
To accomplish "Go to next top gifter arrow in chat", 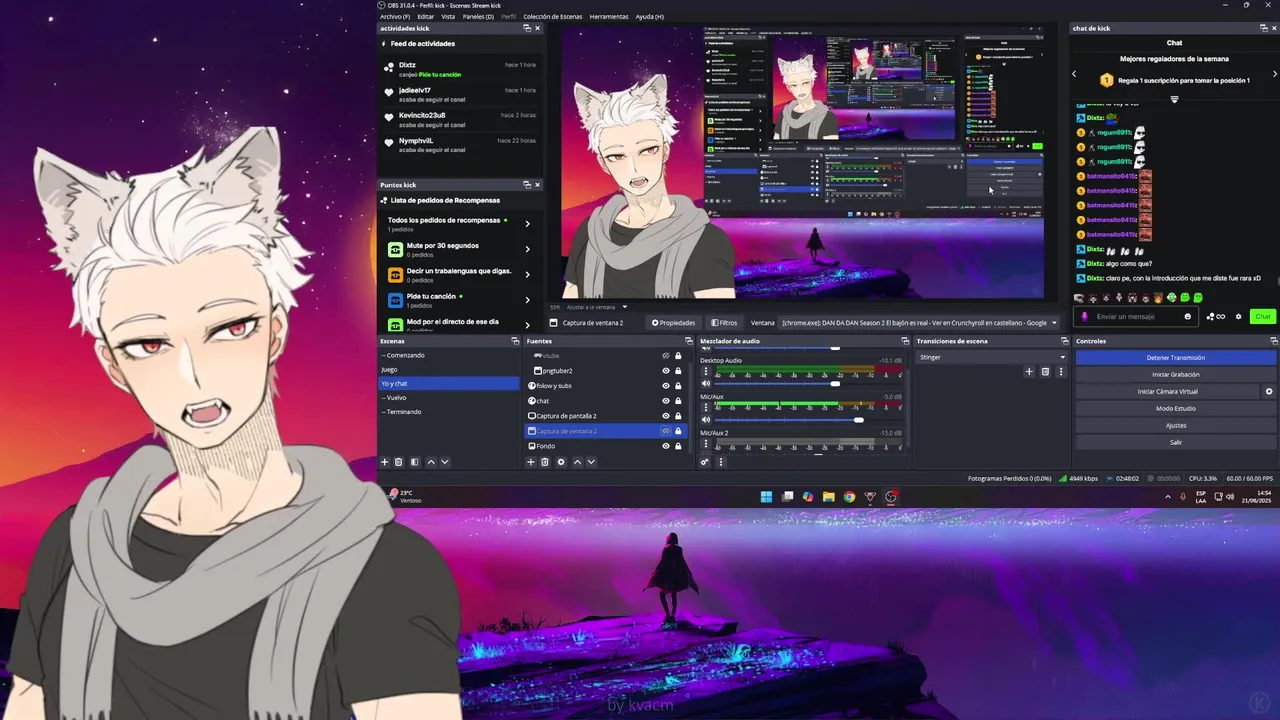I will (1274, 74).
